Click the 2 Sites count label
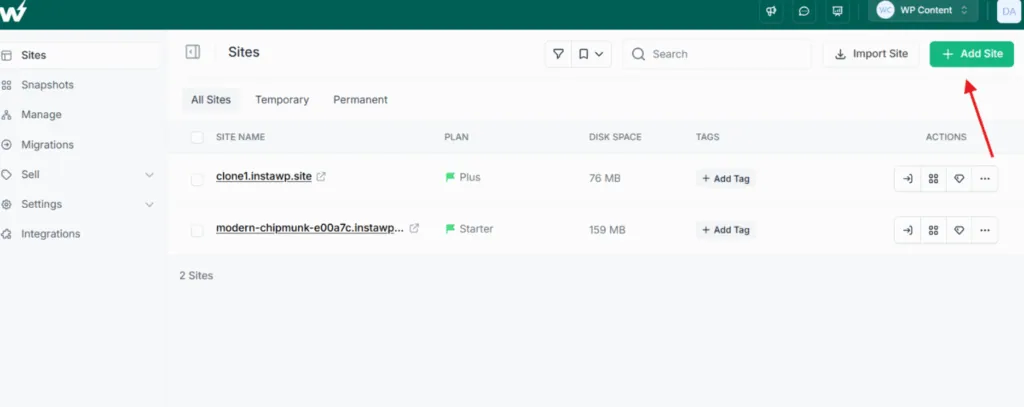The height and width of the screenshot is (407, 1024). [197, 276]
